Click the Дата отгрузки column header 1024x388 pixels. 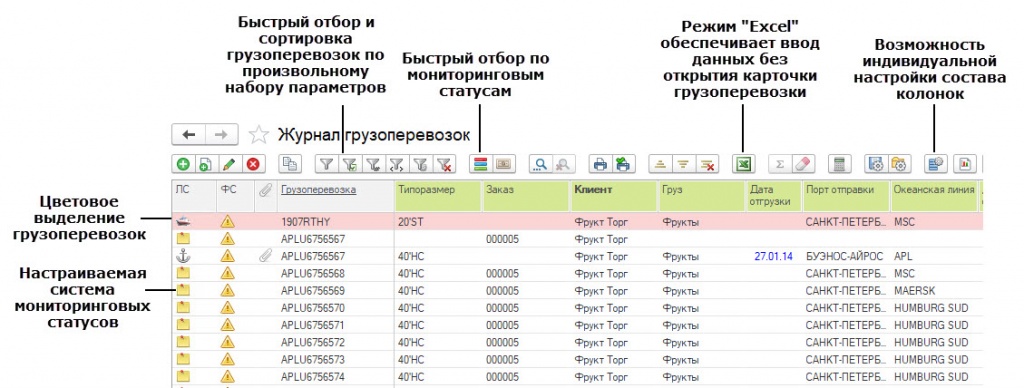tap(774, 195)
